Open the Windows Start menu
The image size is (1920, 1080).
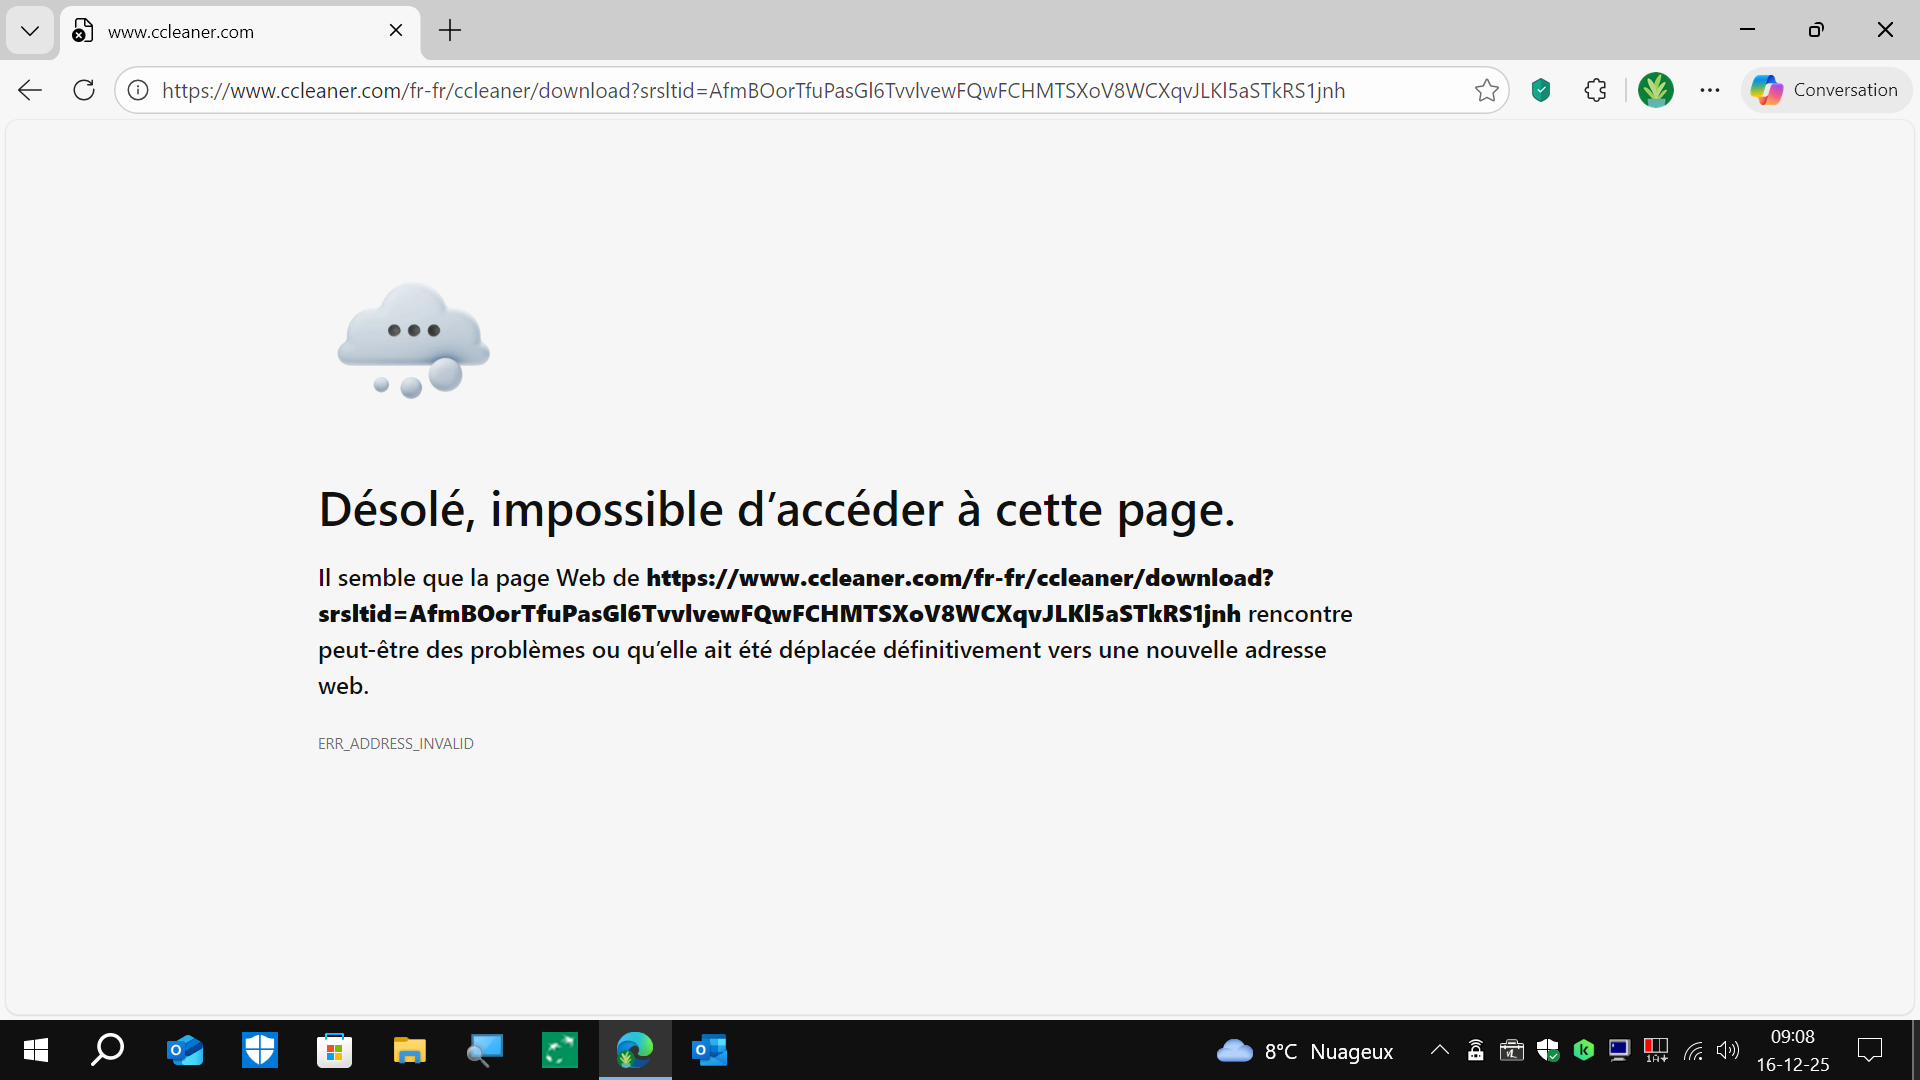(36, 1050)
